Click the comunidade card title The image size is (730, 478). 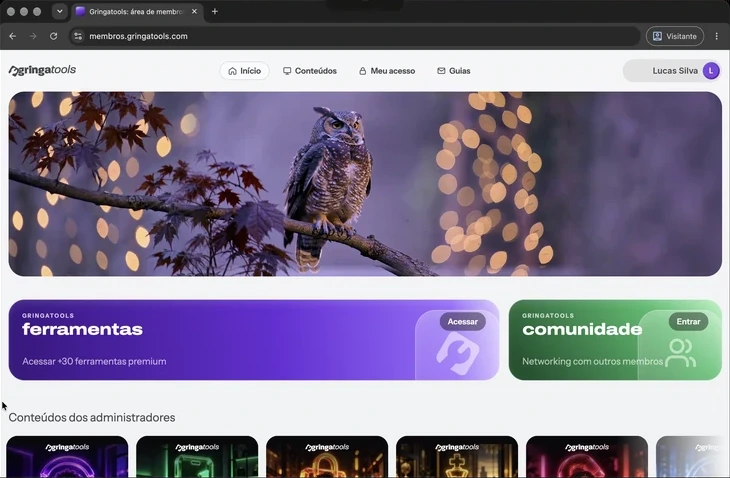pyautogui.click(x=582, y=329)
